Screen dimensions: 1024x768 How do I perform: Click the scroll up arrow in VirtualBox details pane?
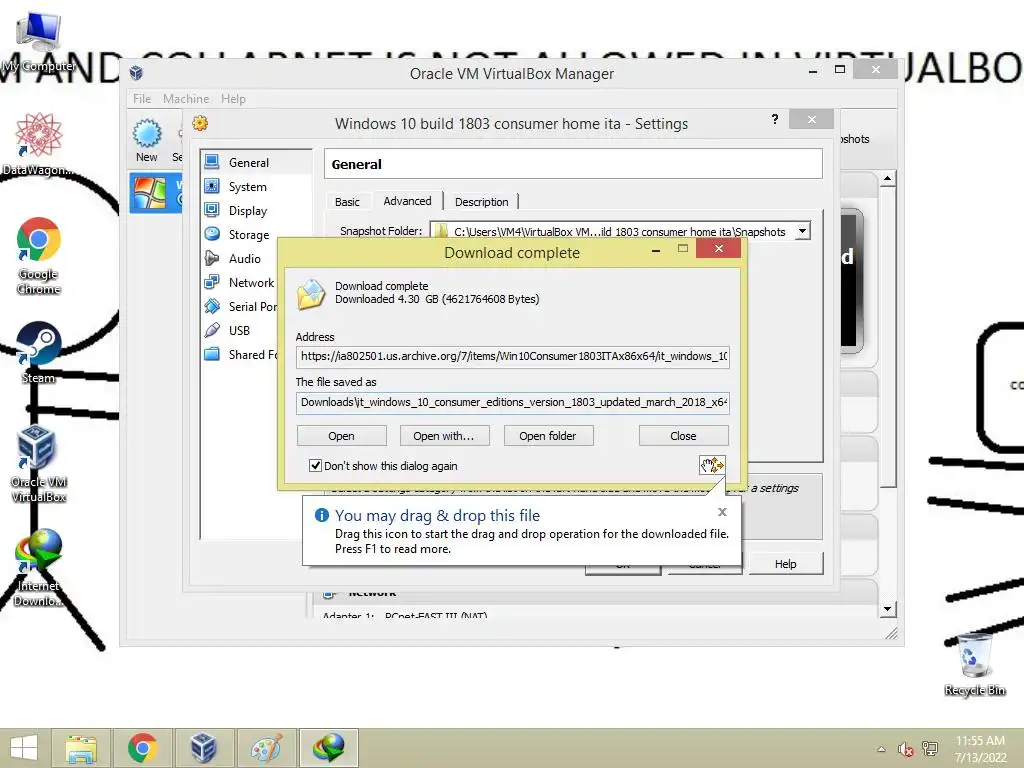tap(888, 178)
